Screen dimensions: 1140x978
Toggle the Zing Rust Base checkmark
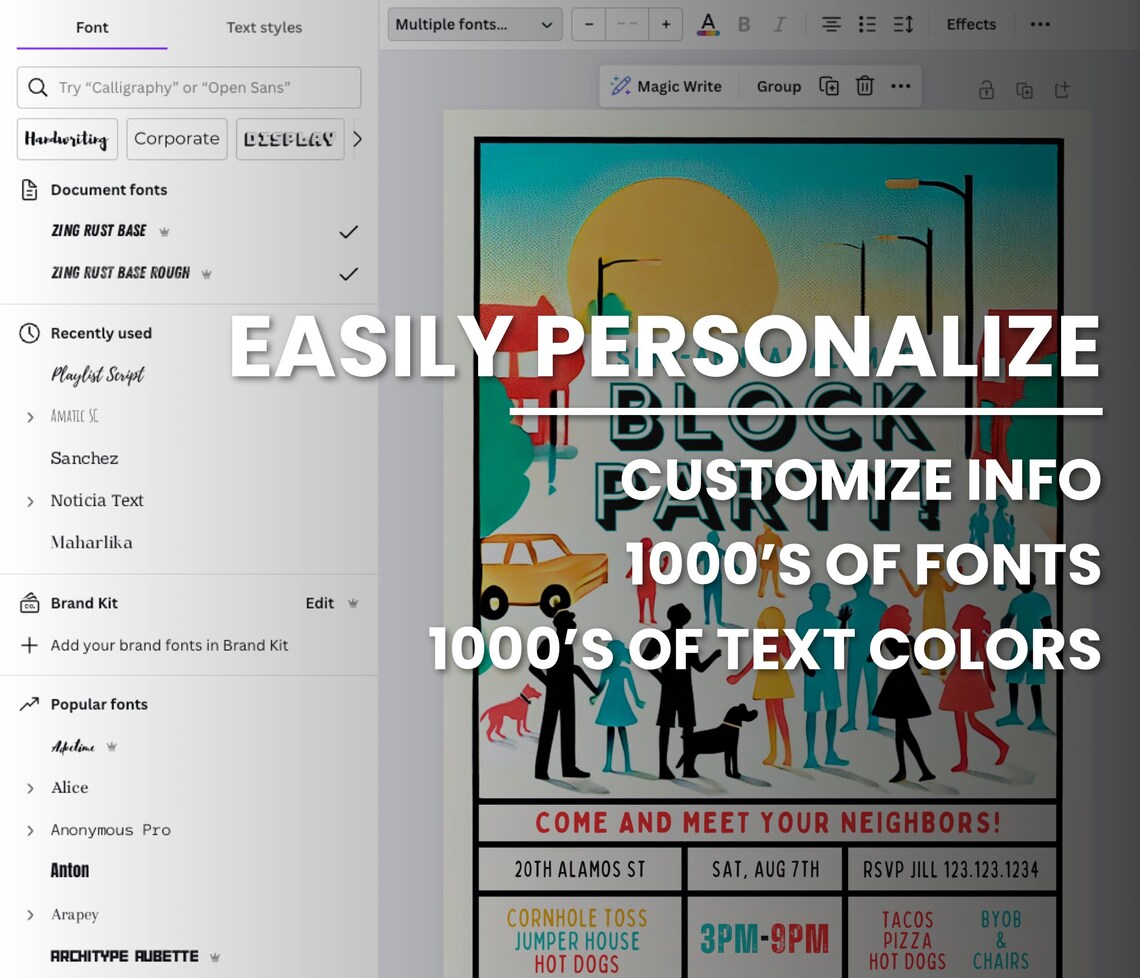(348, 232)
